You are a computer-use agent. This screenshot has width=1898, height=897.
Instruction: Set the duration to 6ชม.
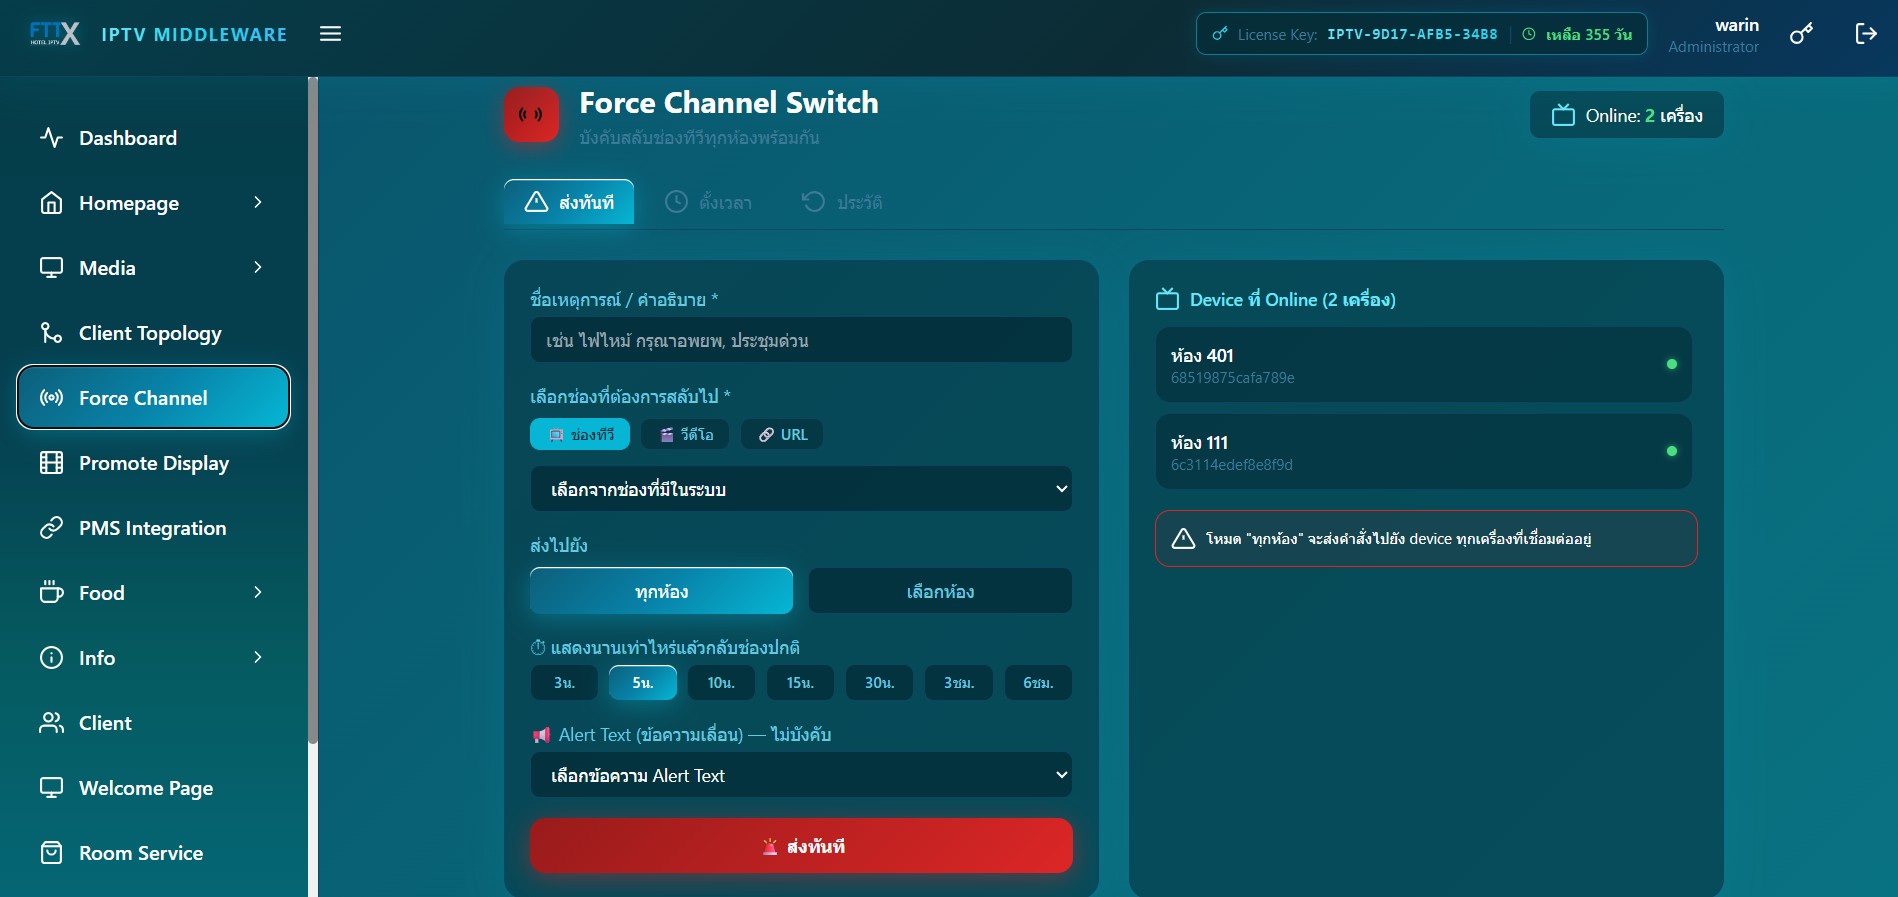[x=1038, y=683]
